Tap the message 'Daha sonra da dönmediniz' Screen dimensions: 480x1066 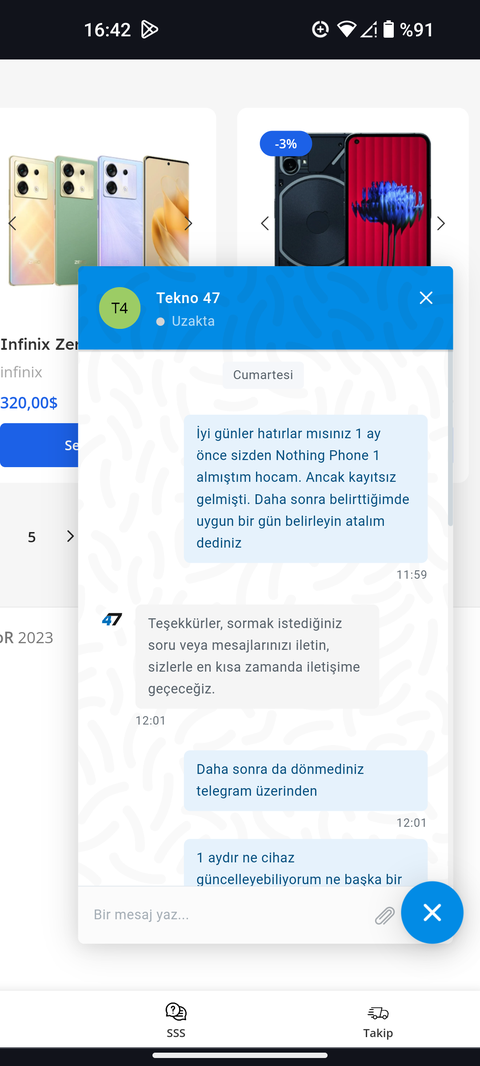[x=305, y=780]
